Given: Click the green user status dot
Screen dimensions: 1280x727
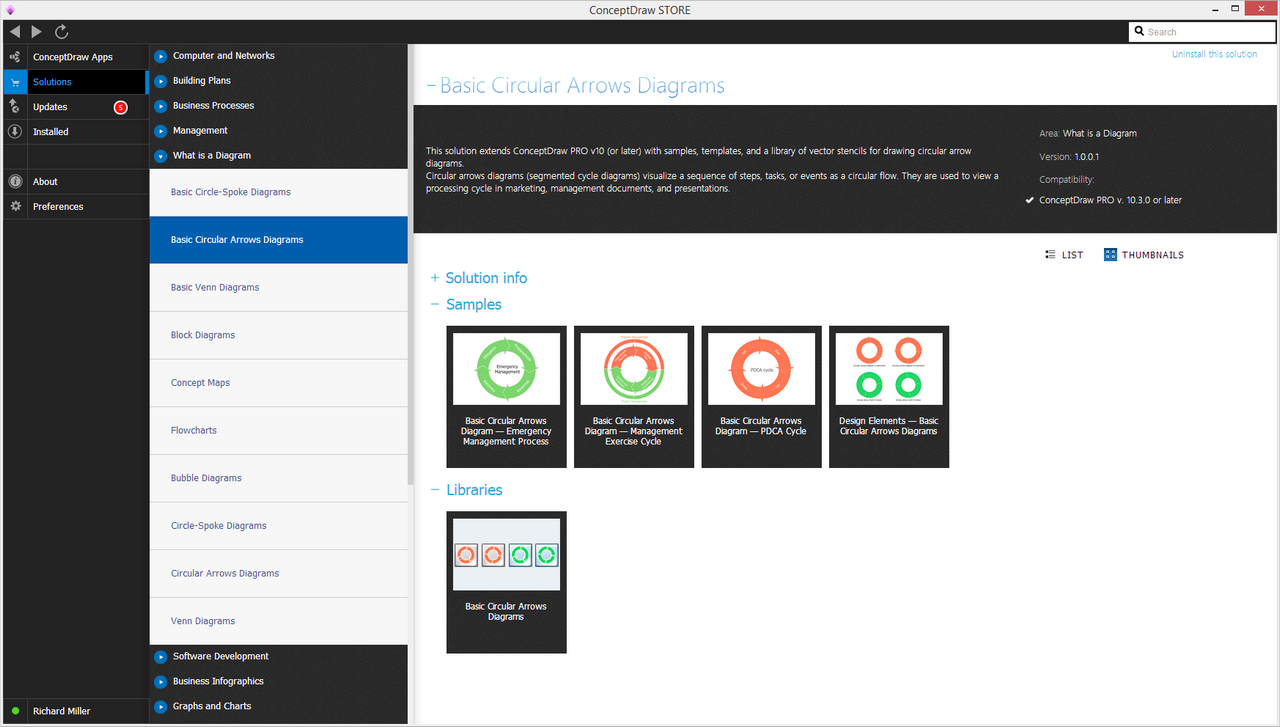Looking at the screenshot, I should coord(15,711).
